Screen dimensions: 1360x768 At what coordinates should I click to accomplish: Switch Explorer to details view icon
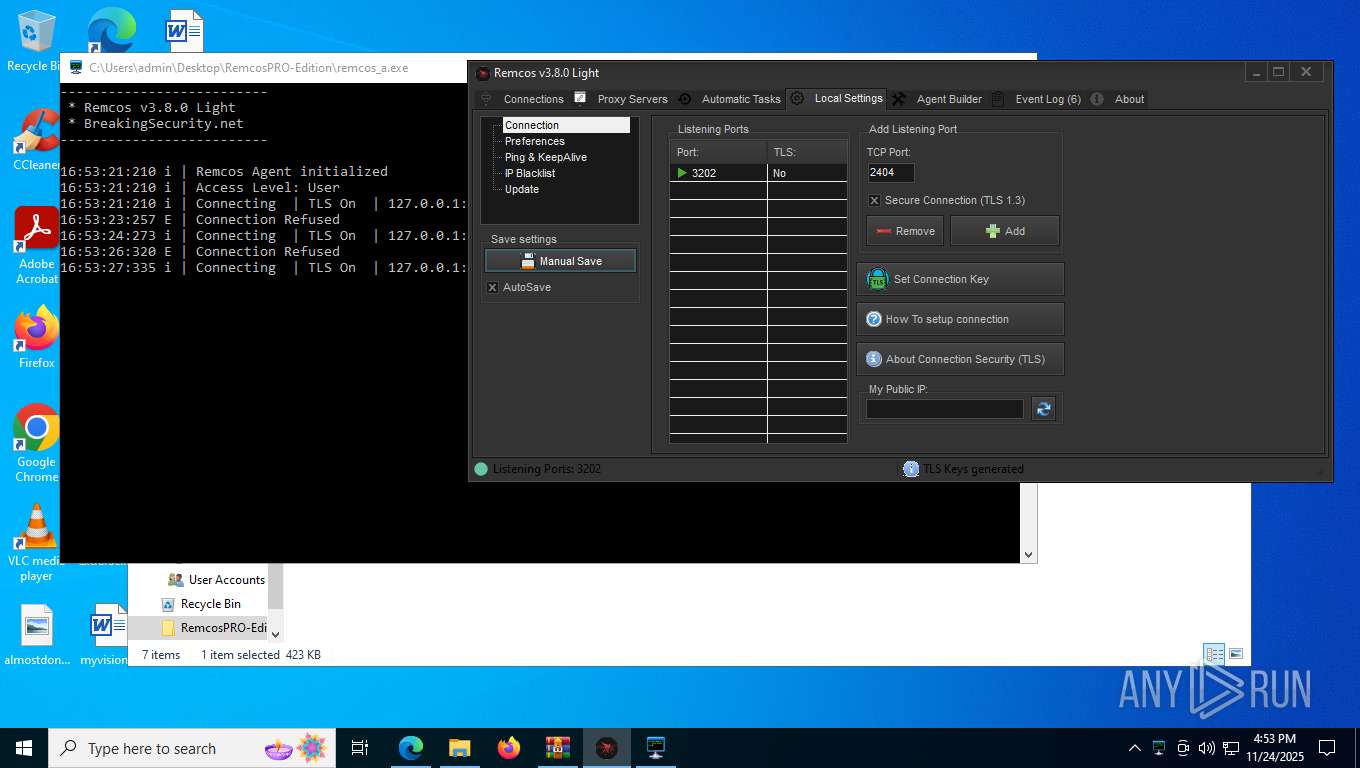[1214, 654]
